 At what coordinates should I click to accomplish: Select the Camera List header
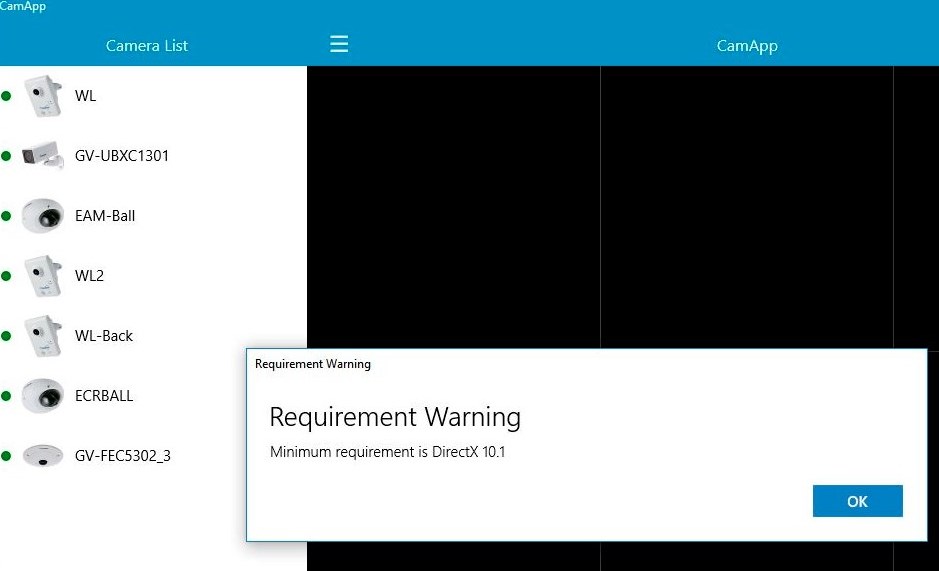click(147, 46)
